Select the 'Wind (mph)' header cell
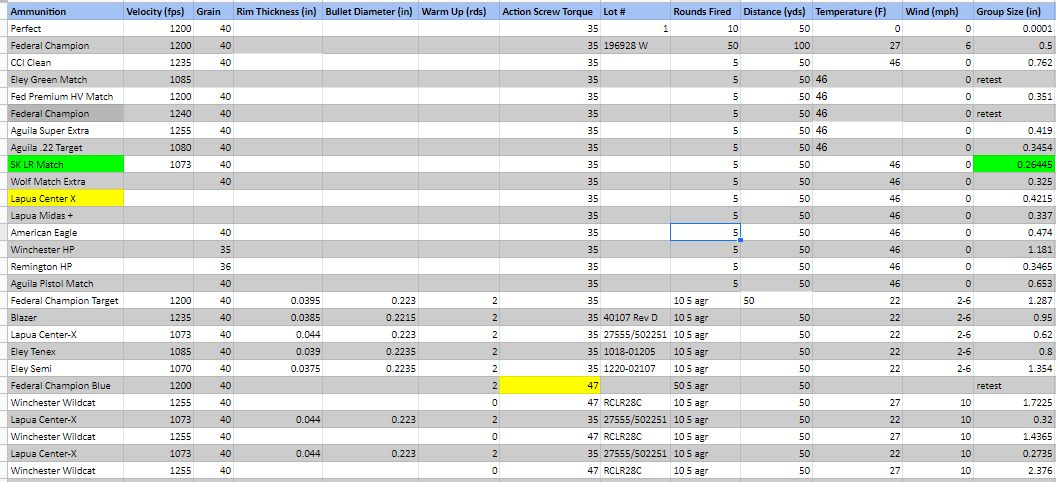The width and height of the screenshot is (1056, 482). coord(938,12)
